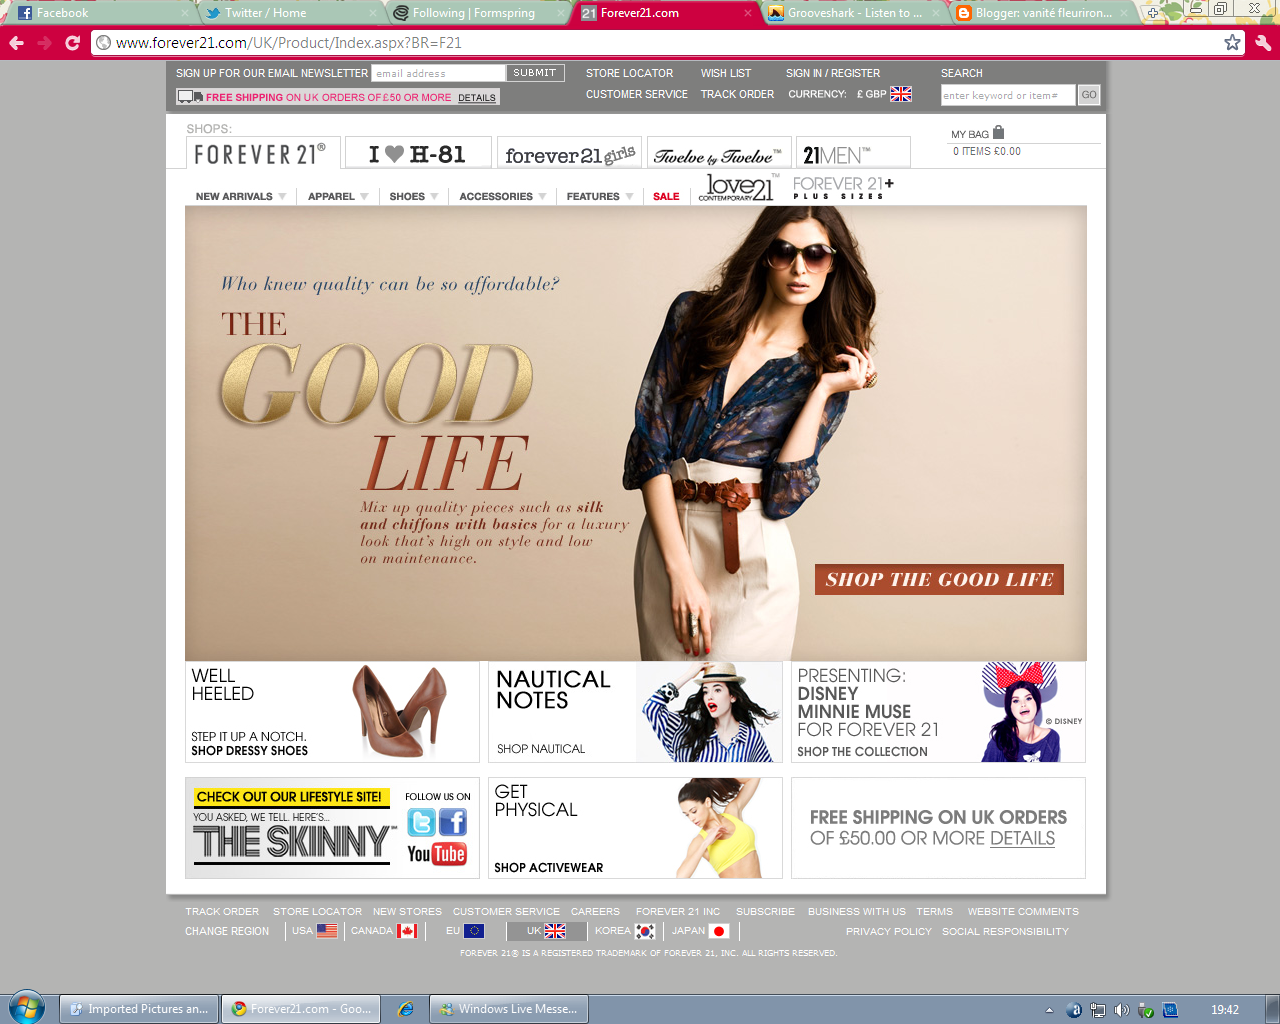
Task: Reload the page with the refresh icon
Action: pyautogui.click(x=72, y=43)
